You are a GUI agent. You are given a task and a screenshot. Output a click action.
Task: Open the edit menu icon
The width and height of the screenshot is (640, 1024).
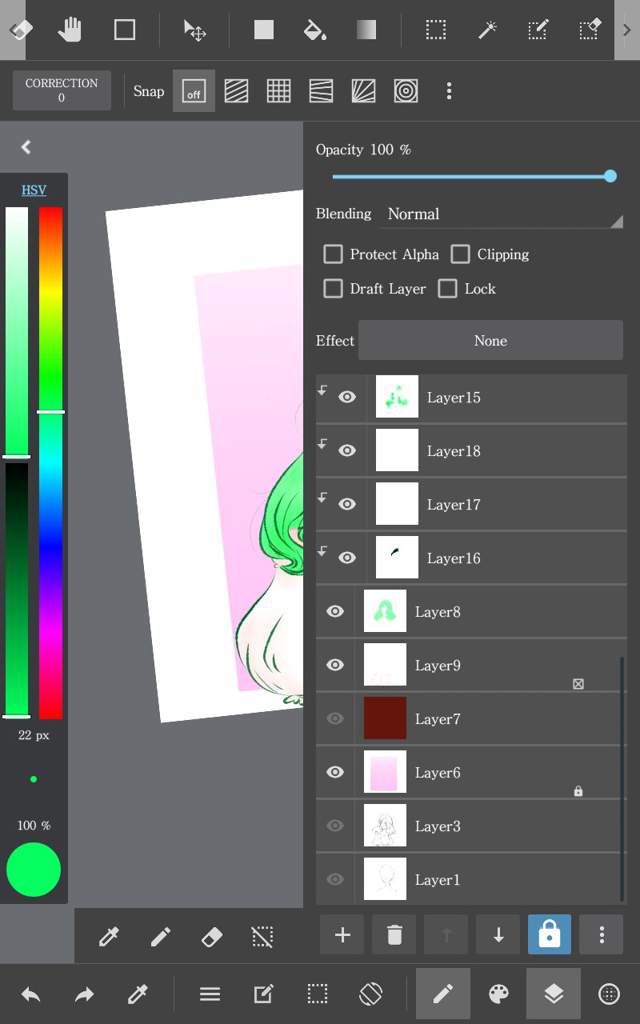(263, 995)
